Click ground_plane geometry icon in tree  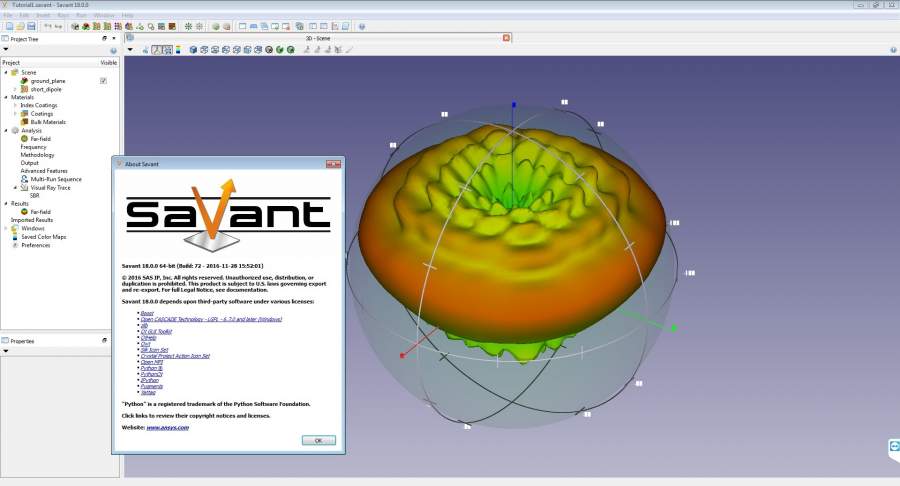point(24,81)
